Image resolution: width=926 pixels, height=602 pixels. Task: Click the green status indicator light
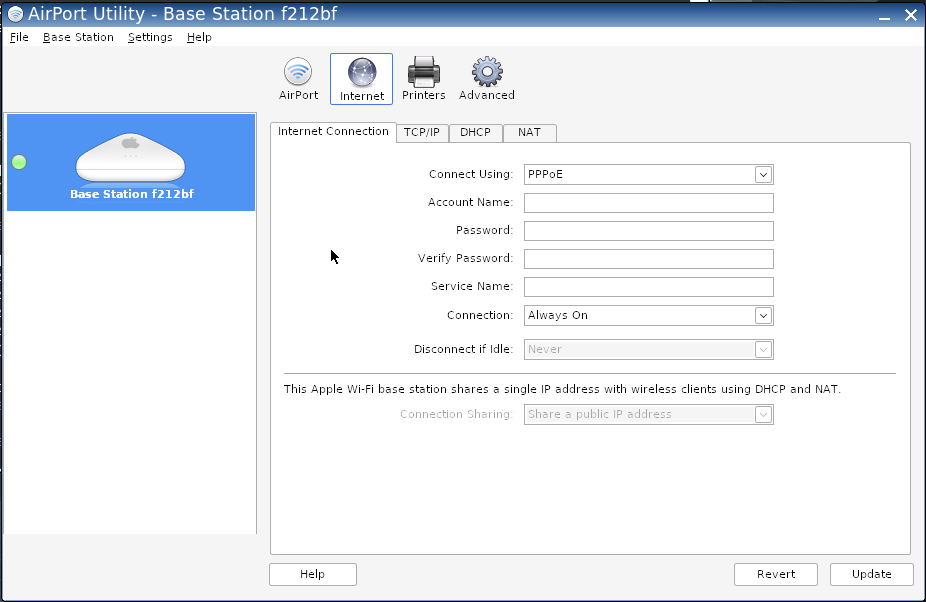[19, 162]
